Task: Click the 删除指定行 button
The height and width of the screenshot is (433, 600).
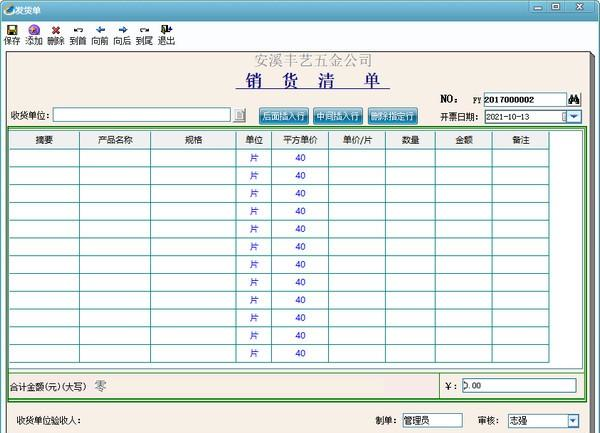Action: click(393, 116)
